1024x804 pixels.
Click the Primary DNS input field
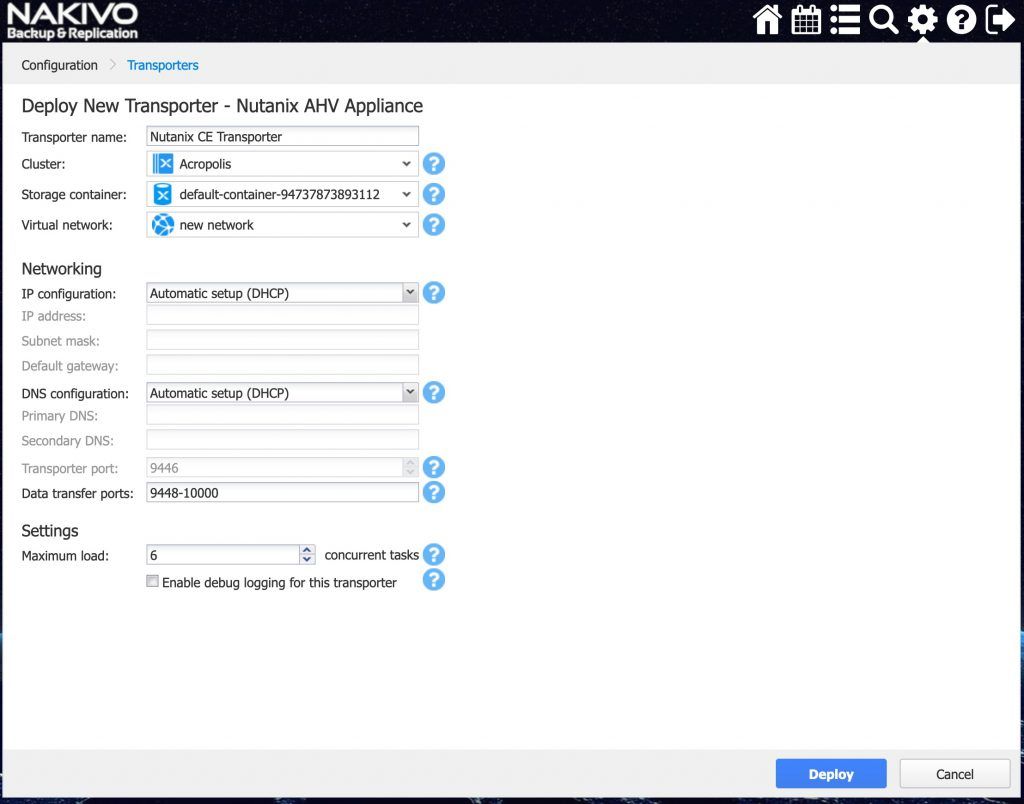coord(282,415)
